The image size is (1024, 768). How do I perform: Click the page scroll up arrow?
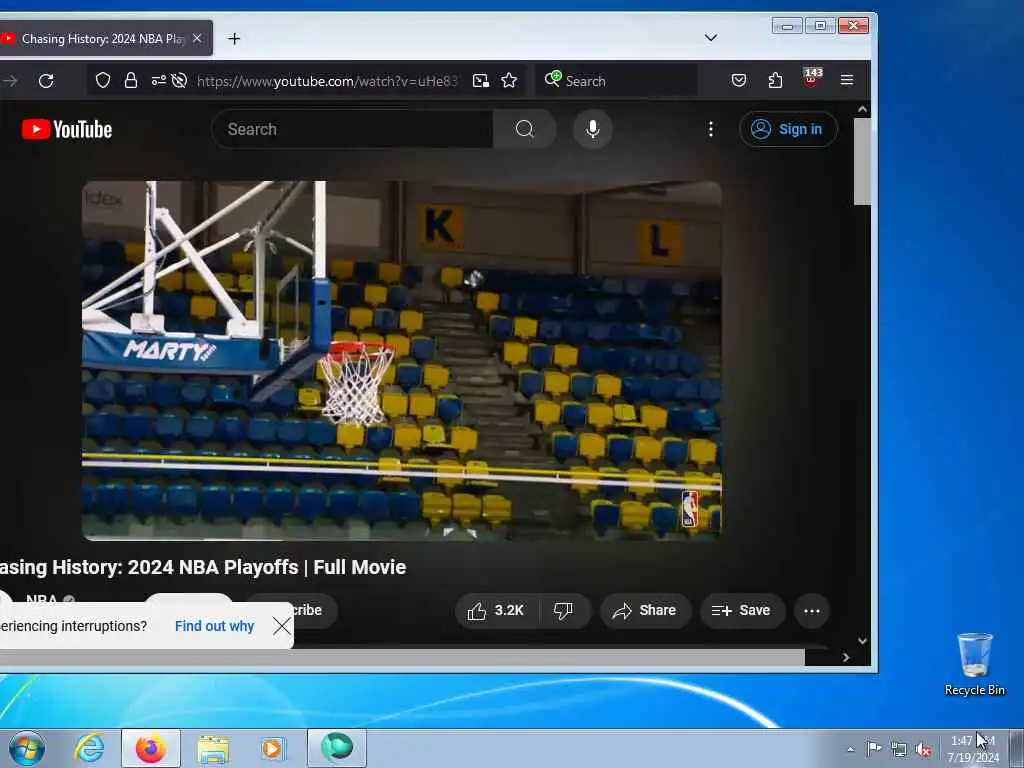862,110
